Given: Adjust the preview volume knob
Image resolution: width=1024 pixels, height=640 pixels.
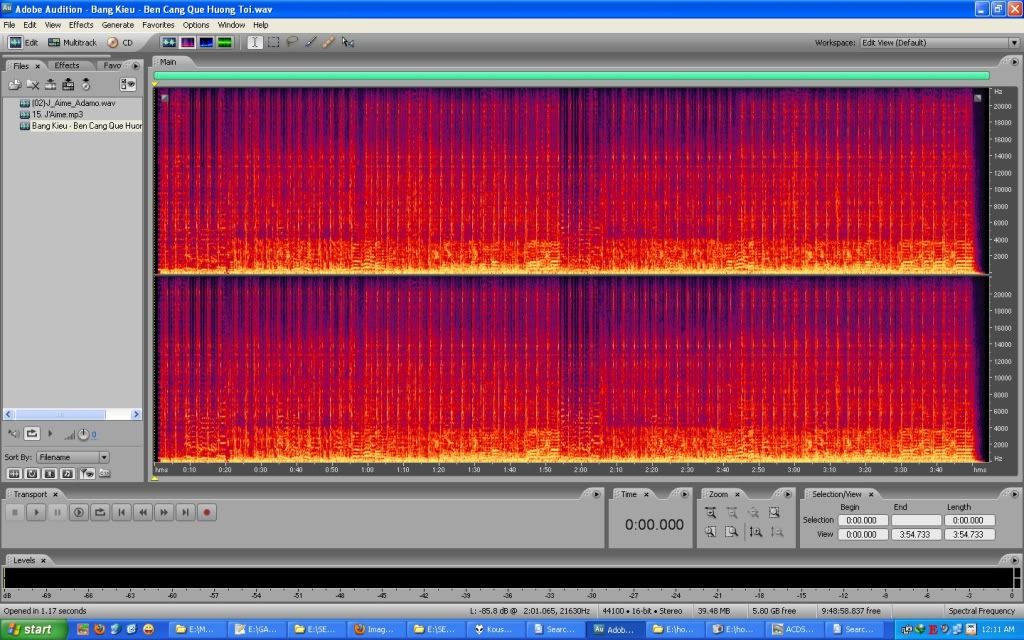Looking at the screenshot, I should [x=83, y=434].
